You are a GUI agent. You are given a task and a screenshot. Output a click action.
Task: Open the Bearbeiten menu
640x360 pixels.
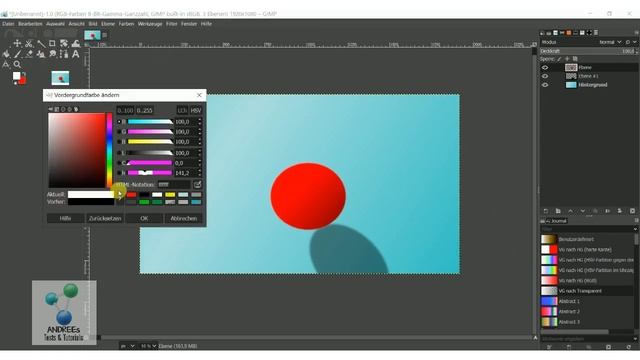click(x=30, y=24)
